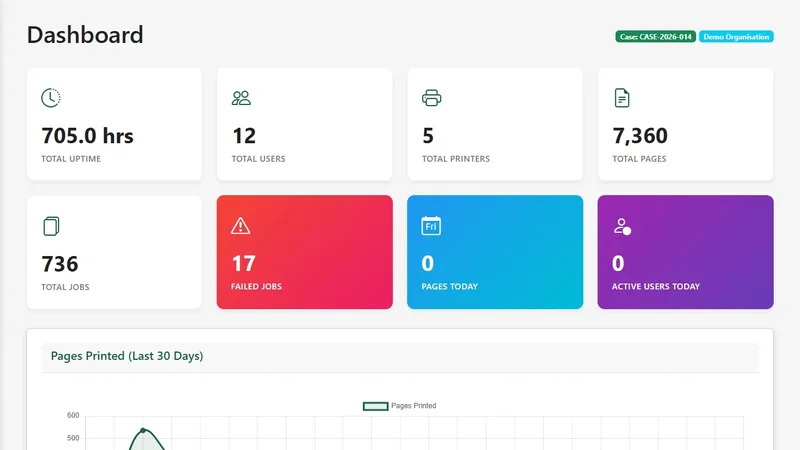This screenshot has width=800, height=450.
Task: Click the TOTAL PAGES label
Action: 639,159
